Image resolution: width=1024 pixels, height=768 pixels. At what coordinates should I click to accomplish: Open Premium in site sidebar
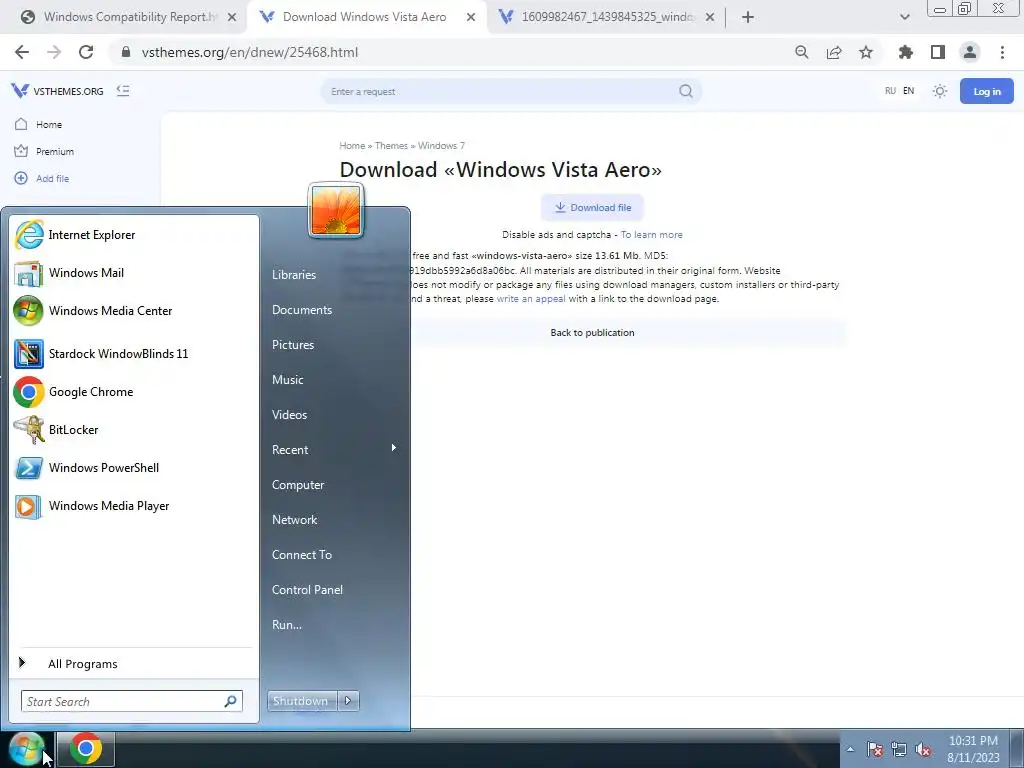coord(44,152)
